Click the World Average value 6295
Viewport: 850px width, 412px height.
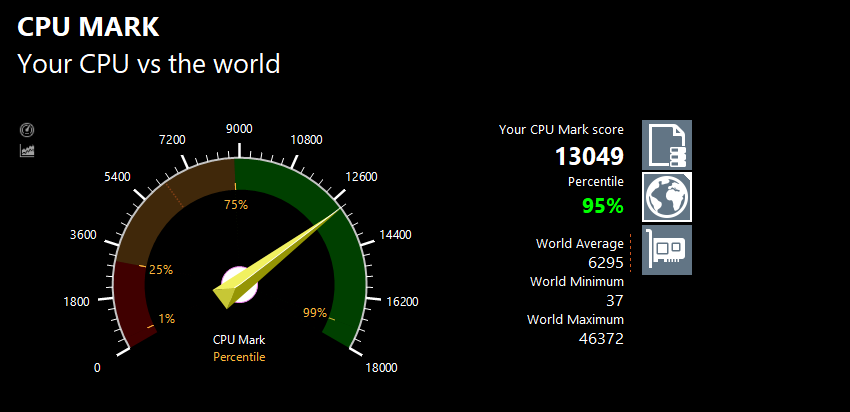[606, 262]
